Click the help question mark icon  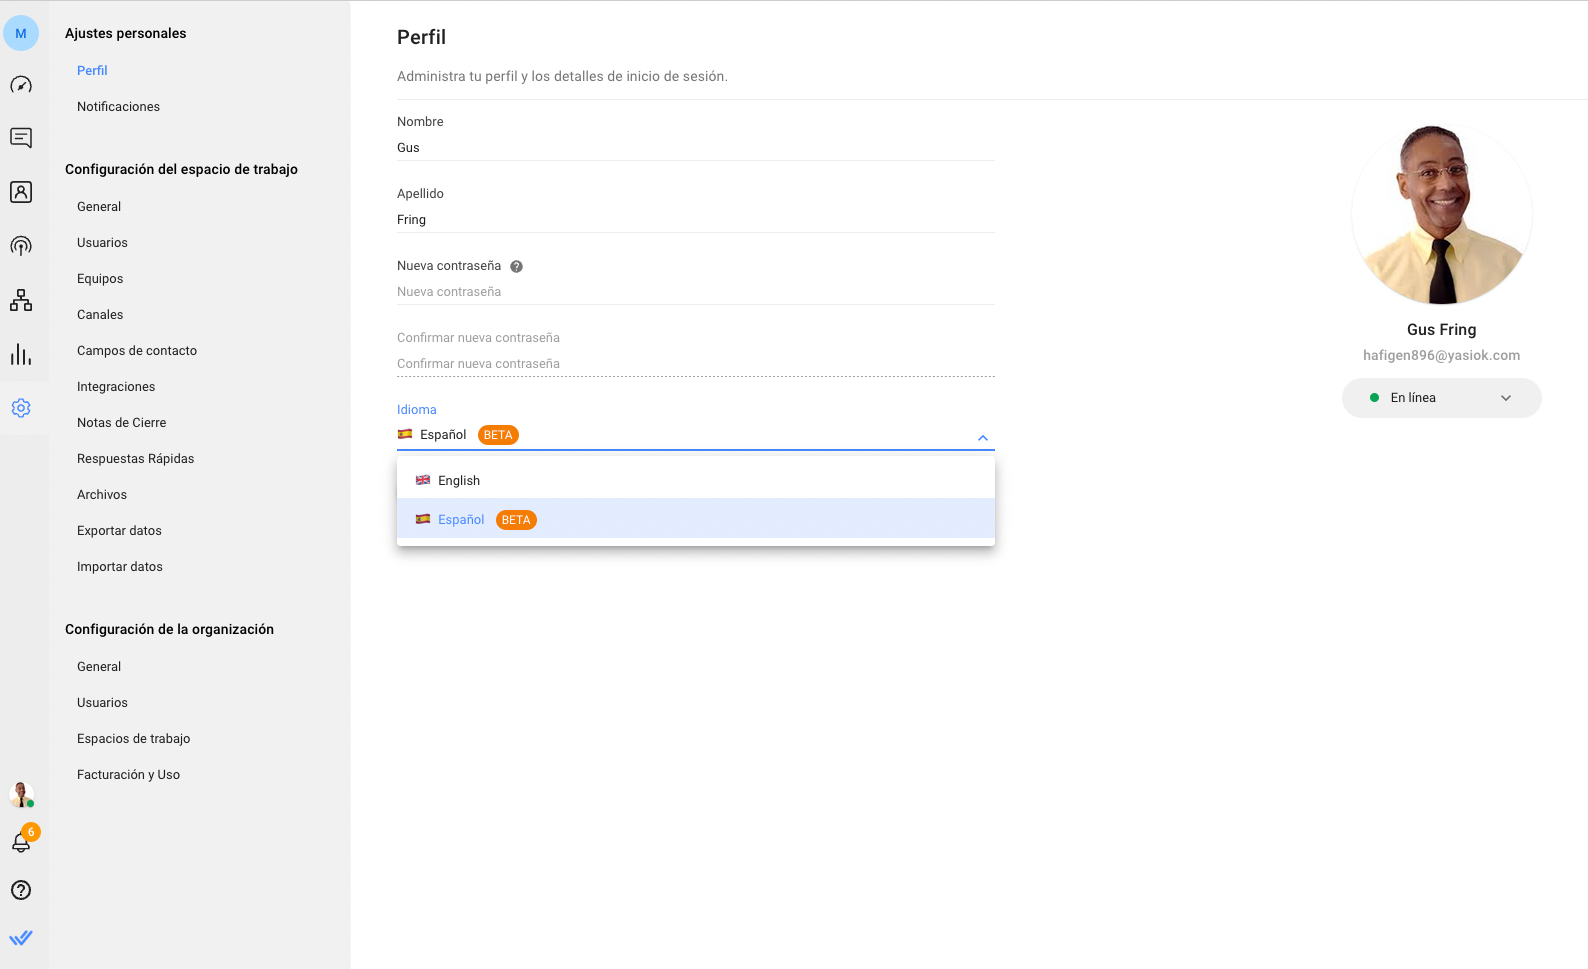[x=21, y=890]
